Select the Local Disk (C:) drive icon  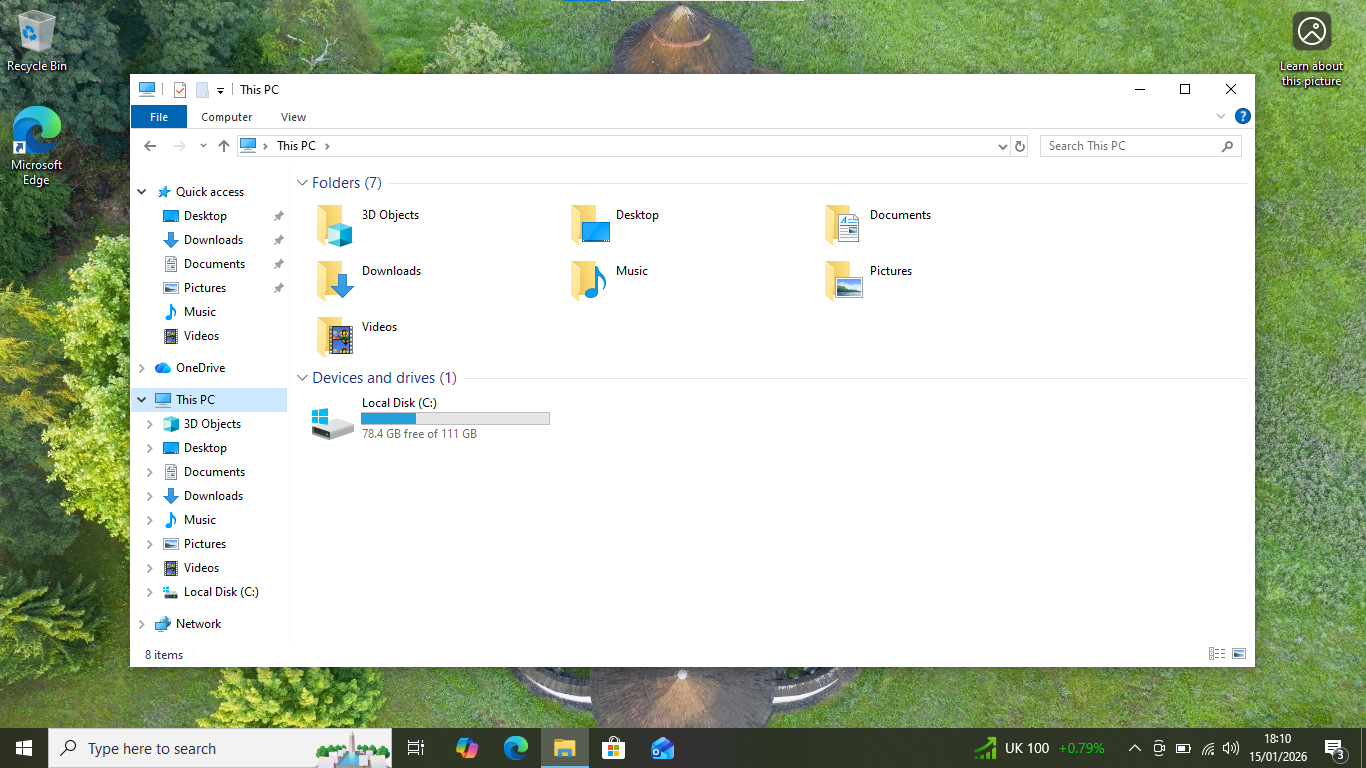click(332, 422)
